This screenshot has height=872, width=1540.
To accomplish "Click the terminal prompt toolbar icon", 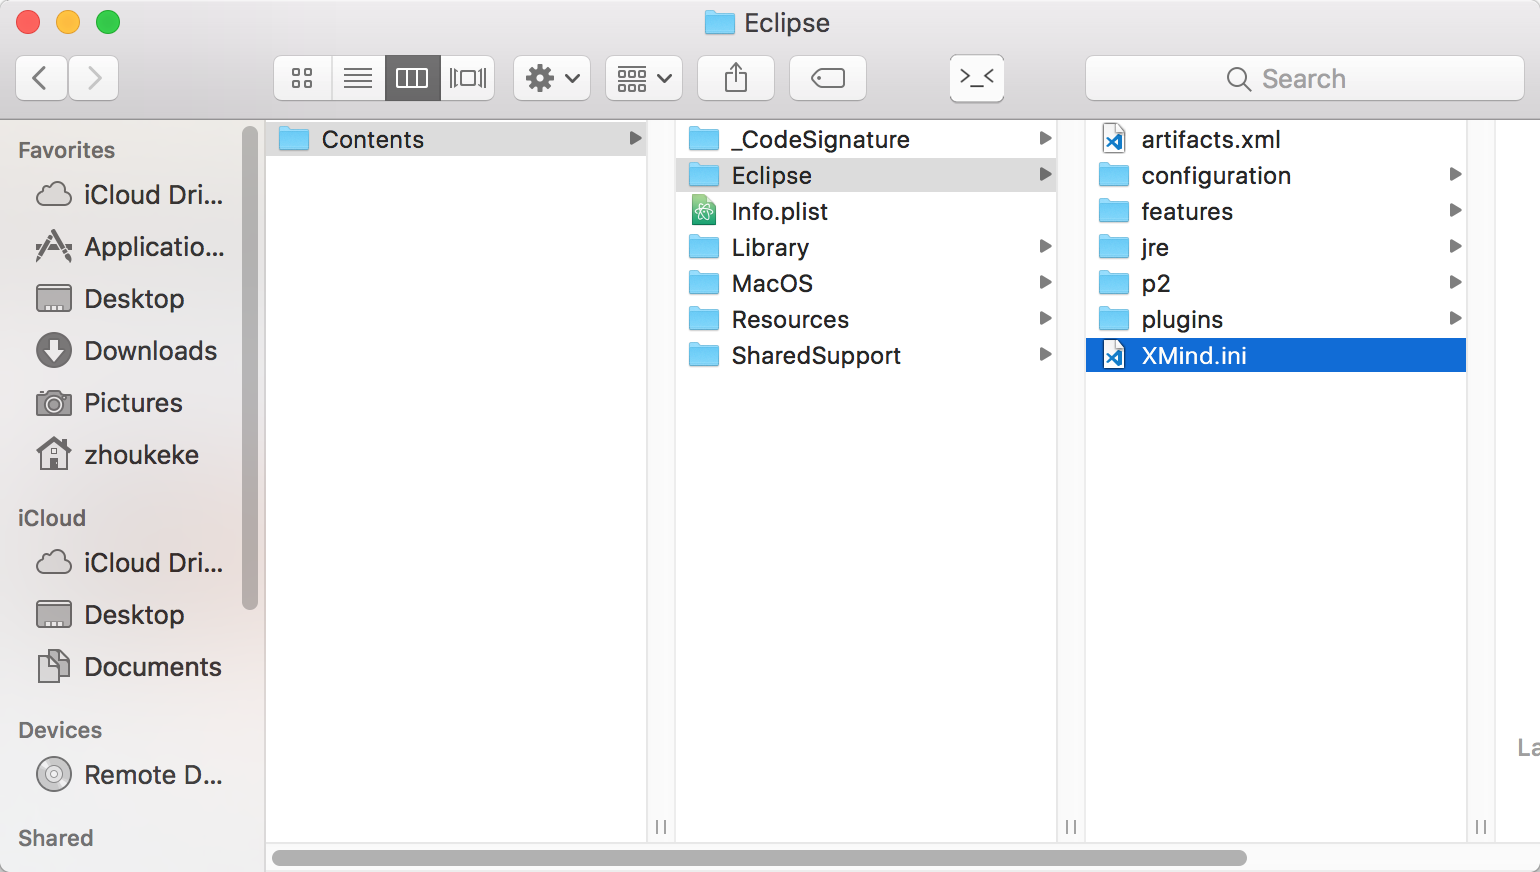I will 977,78.
